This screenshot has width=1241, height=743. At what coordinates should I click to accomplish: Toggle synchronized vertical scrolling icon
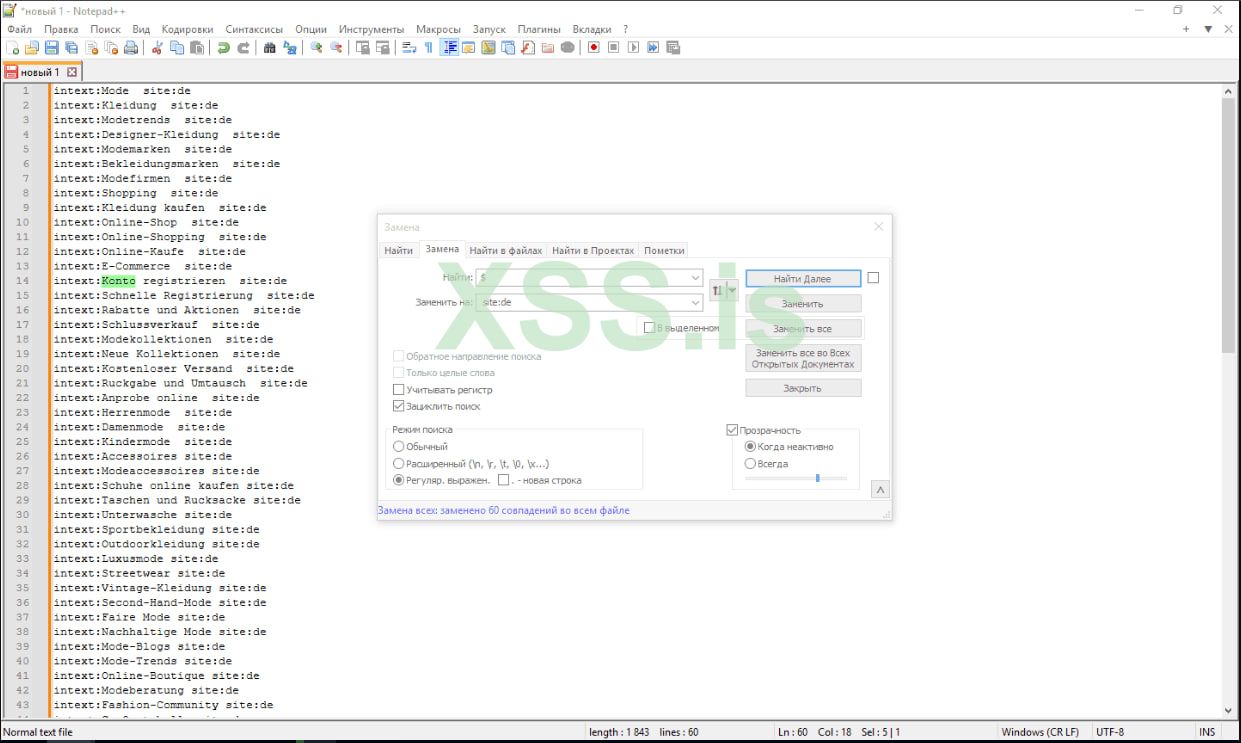click(362, 47)
